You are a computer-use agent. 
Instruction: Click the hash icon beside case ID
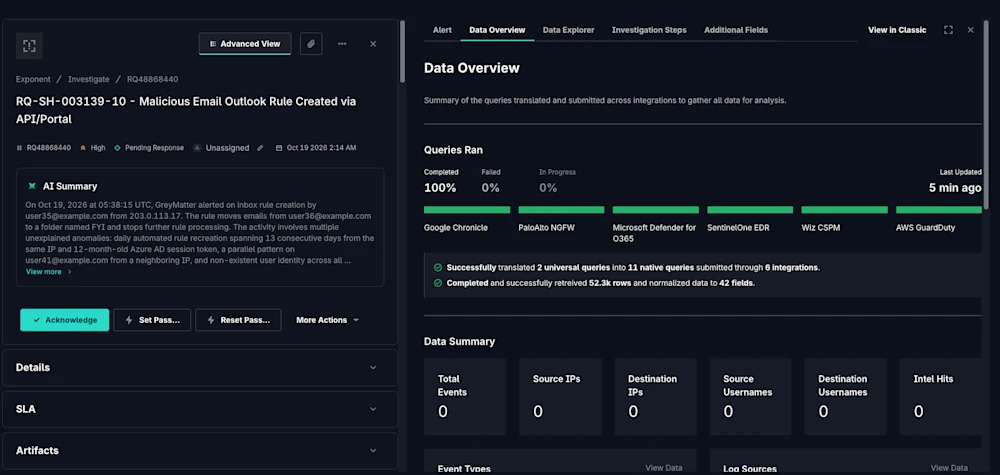point(19,148)
